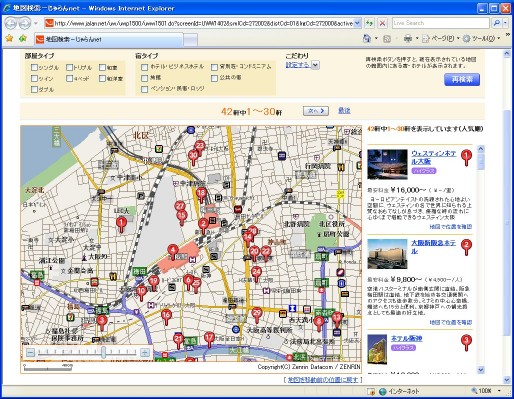Open the 大阪新阪急ホテル hotel link

pyautogui.click(x=433, y=247)
